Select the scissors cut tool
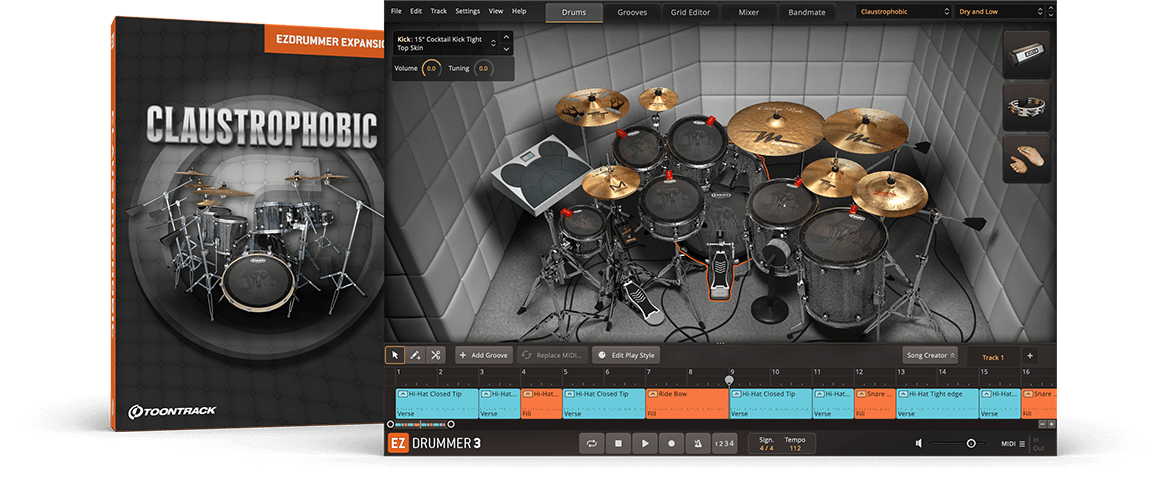The width and height of the screenshot is (1170, 488). 437,355
